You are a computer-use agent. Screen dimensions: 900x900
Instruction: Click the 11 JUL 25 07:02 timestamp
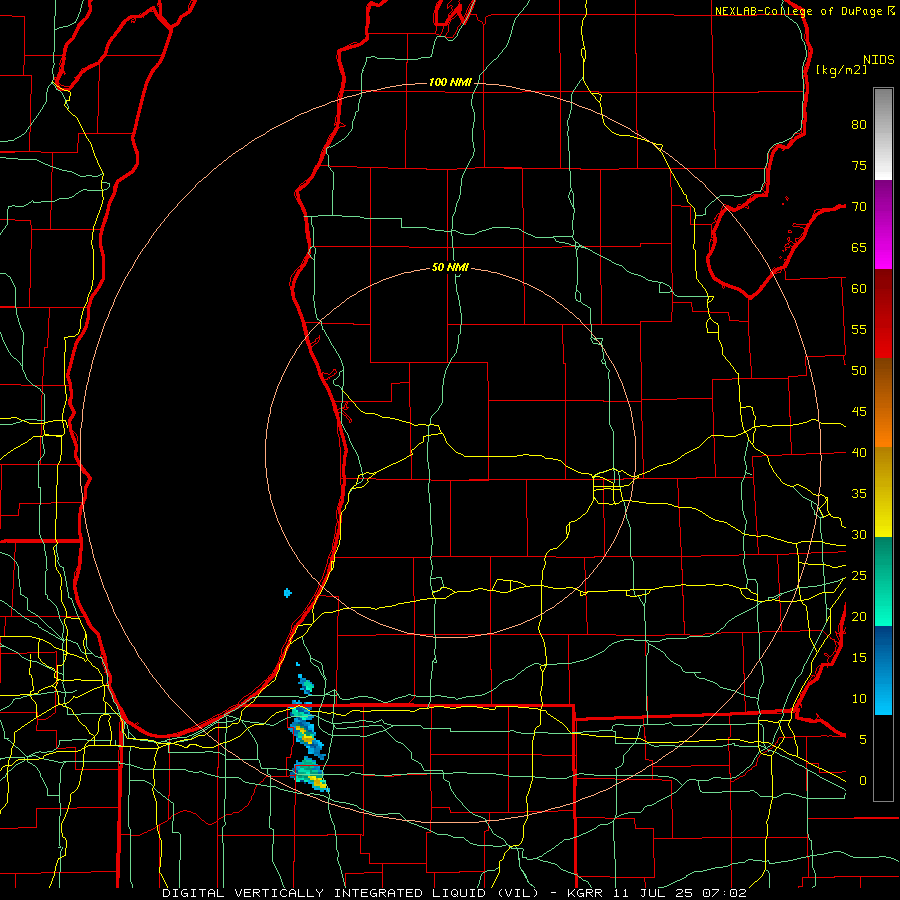(x=681, y=893)
